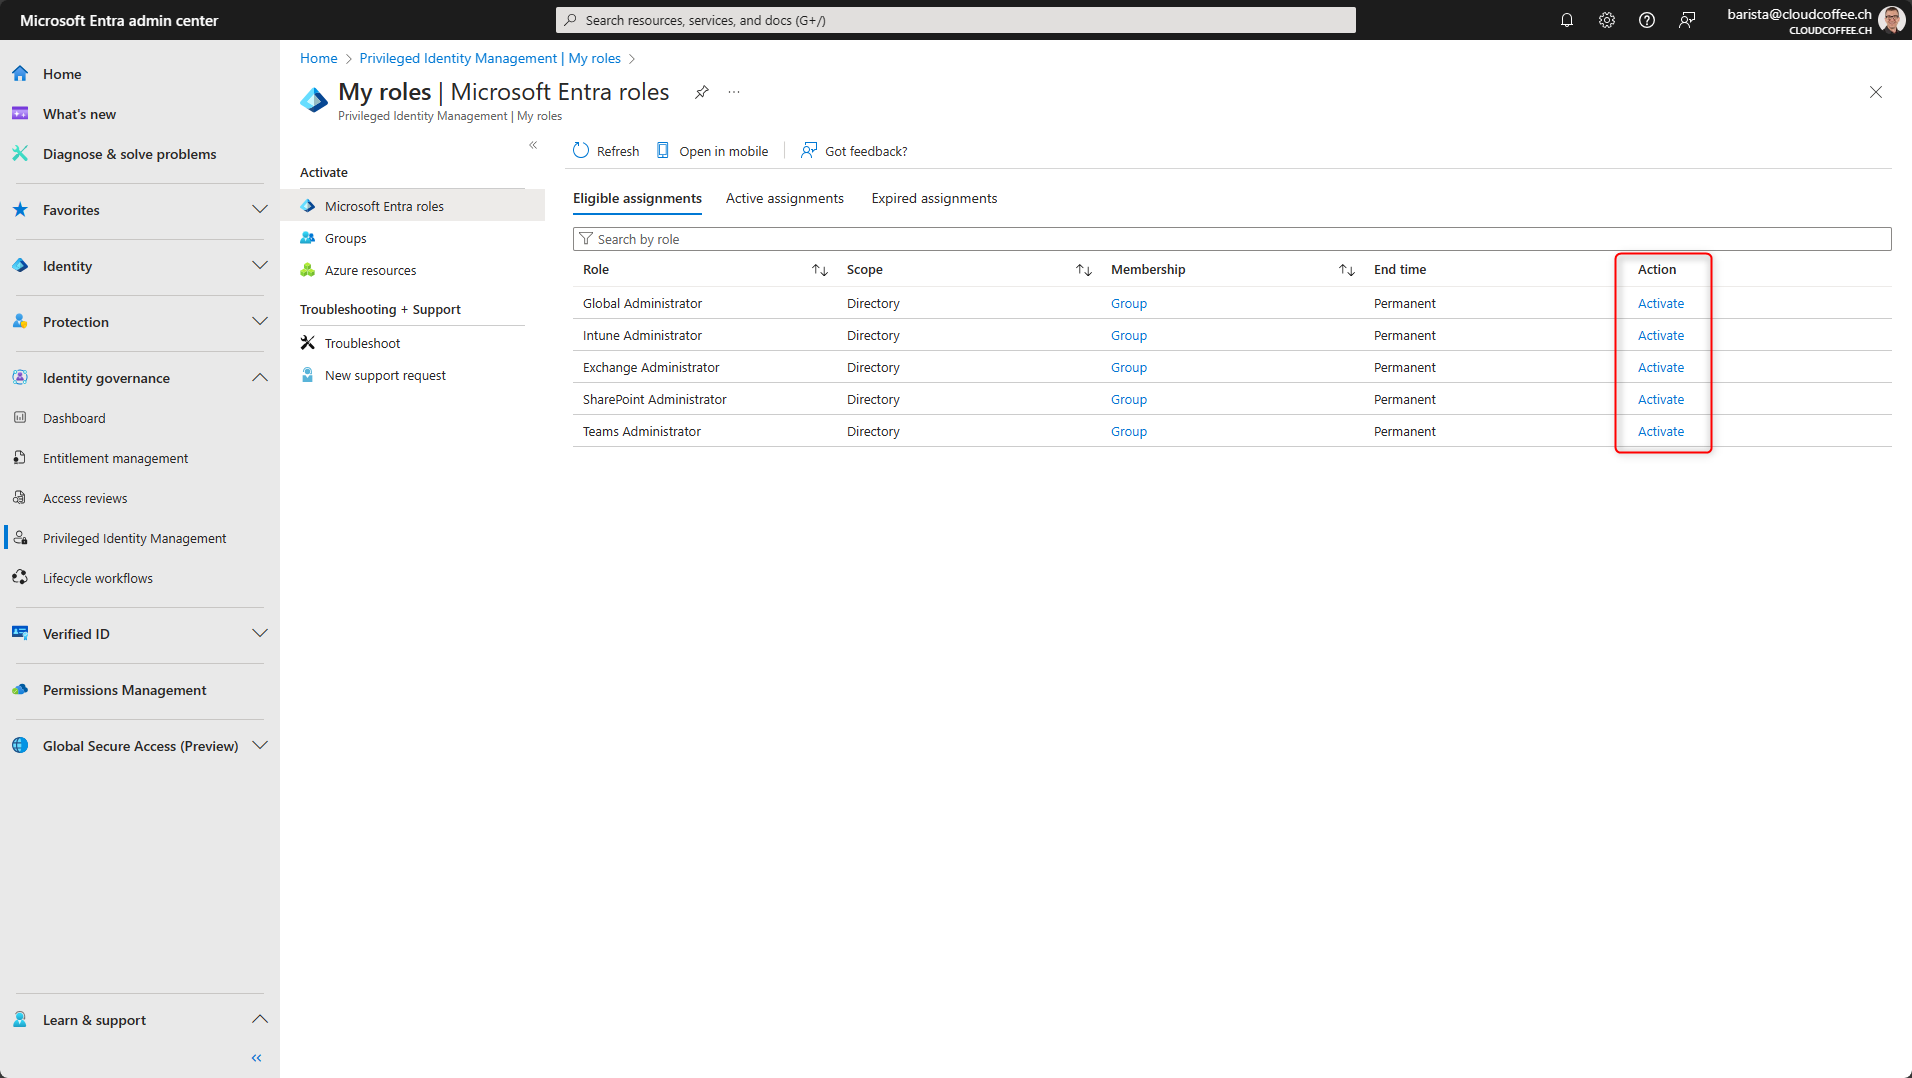Click the Groups icon in Activate menu
Viewport: 1912px width, 1078px height.
(308, 238)
